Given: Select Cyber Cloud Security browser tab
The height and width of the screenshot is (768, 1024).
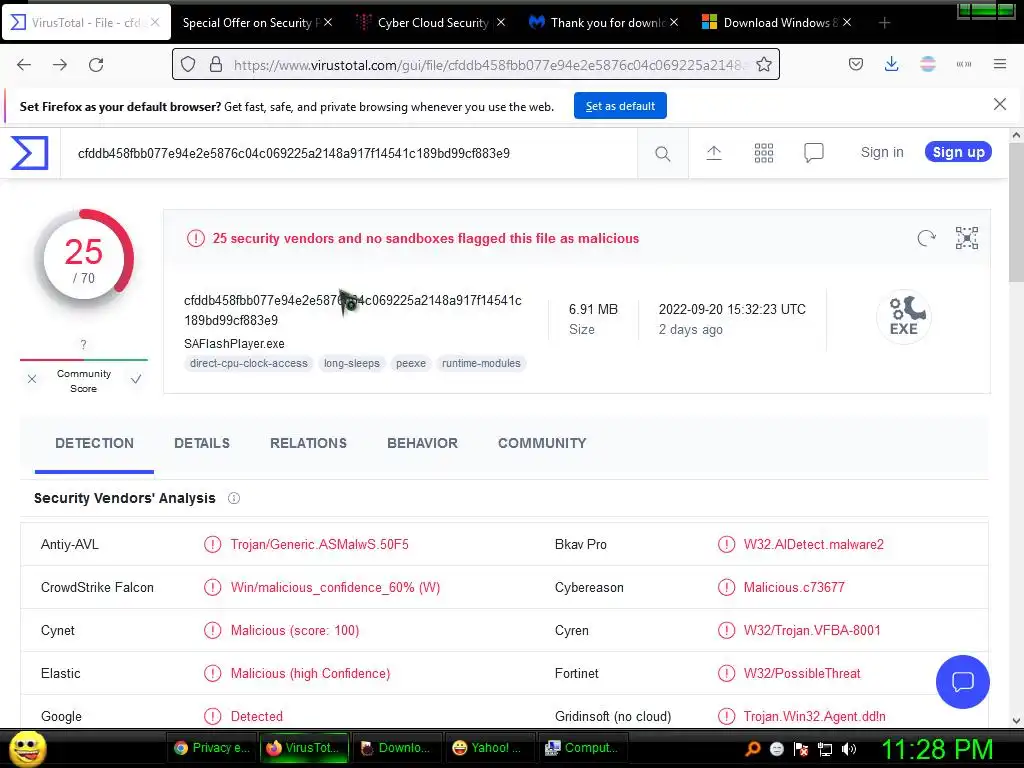Looking at the screenshot, I should pyautogui.click(x=433, y=23).
